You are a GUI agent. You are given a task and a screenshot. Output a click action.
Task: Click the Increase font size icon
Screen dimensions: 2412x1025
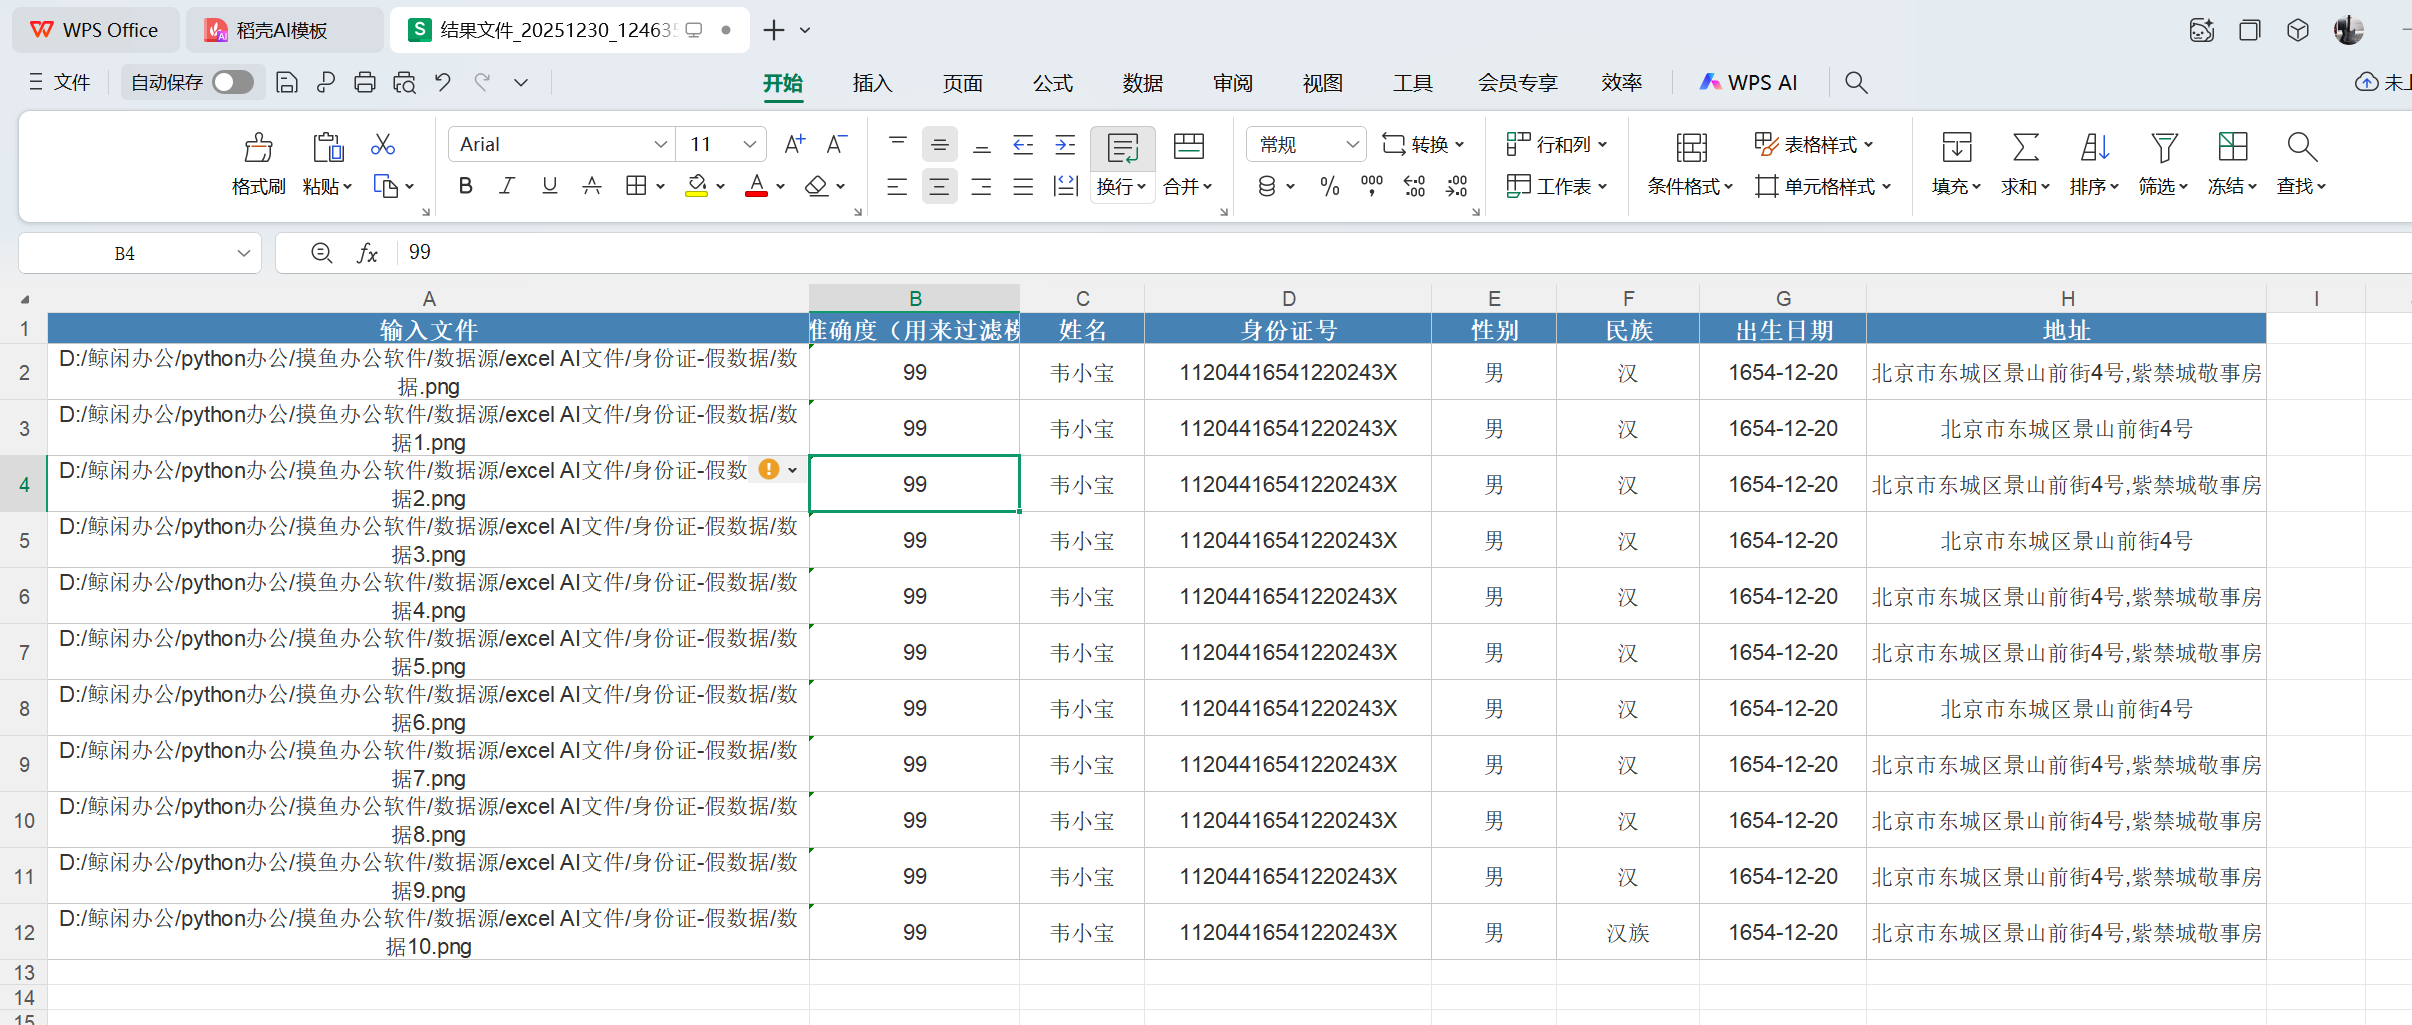click(x=794, y=145)
